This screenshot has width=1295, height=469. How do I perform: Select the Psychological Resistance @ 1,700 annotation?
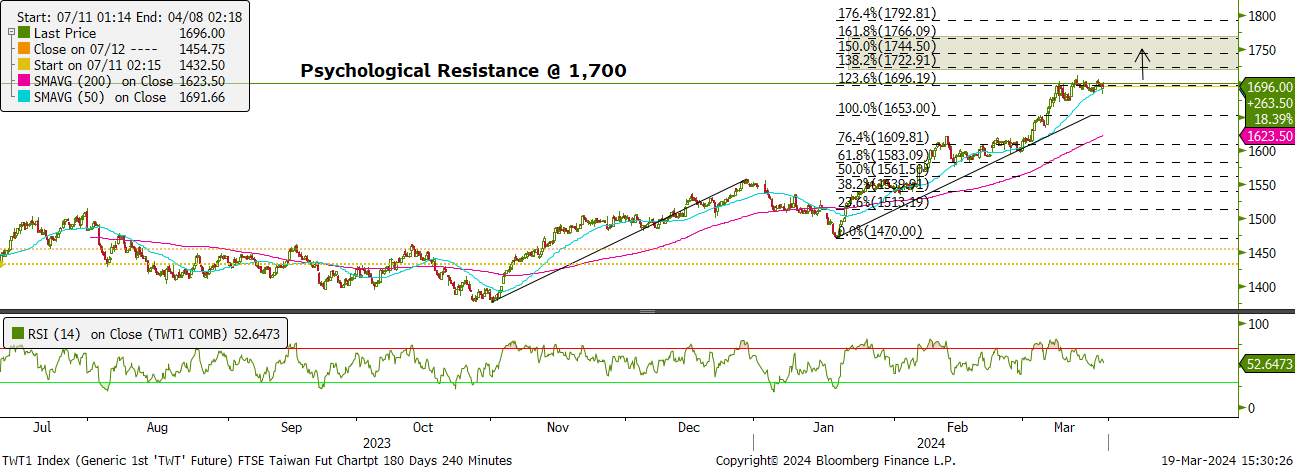tap(464, 70)
